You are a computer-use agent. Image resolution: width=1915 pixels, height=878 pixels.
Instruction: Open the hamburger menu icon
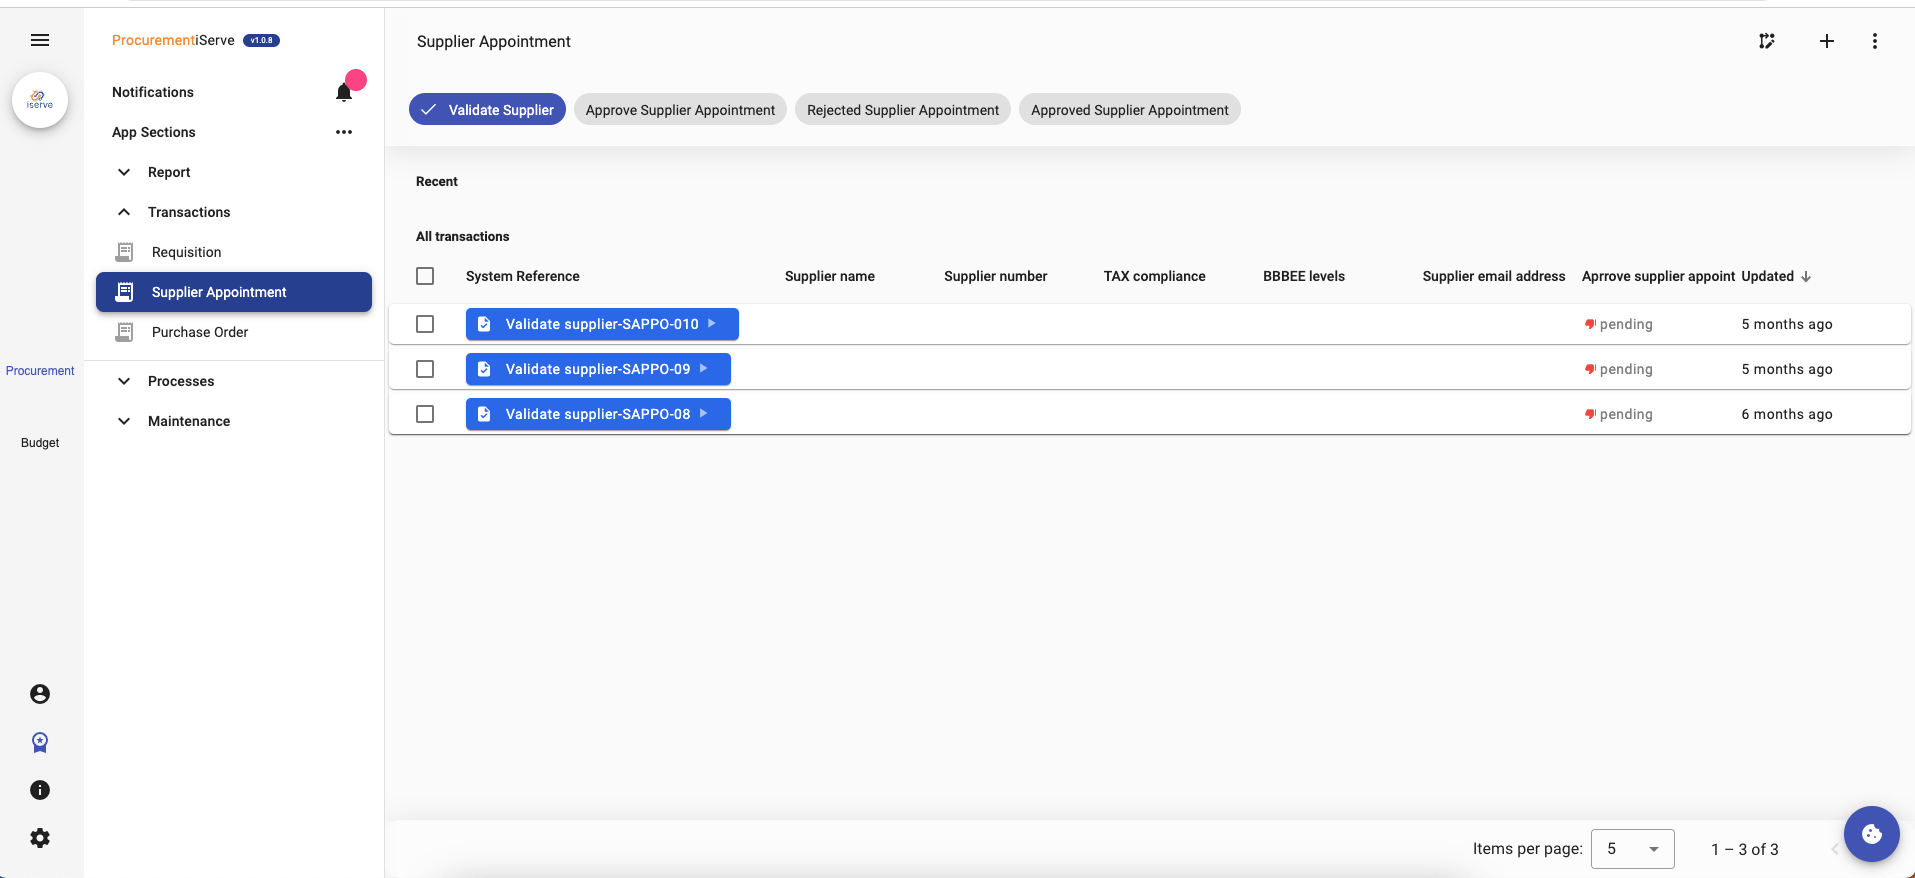[x=40, y=40]
